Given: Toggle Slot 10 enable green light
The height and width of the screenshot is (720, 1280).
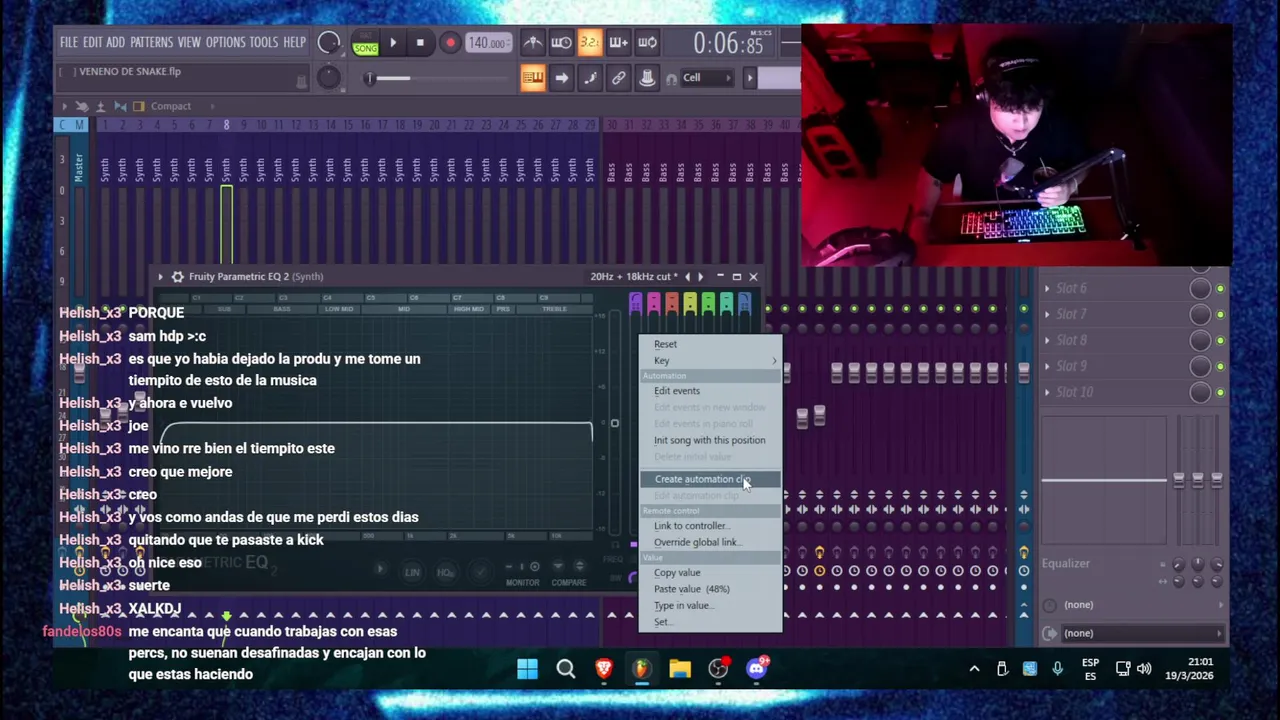Looking at the screenshot, I should (x=1220, y=393).
